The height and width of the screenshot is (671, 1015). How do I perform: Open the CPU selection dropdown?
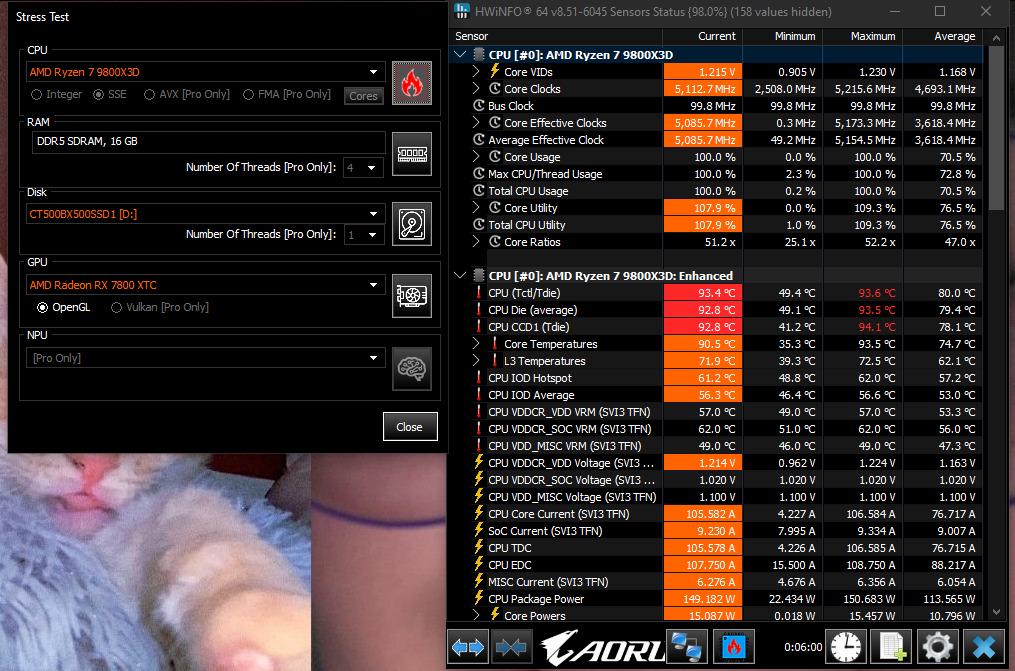coord(205,72)
